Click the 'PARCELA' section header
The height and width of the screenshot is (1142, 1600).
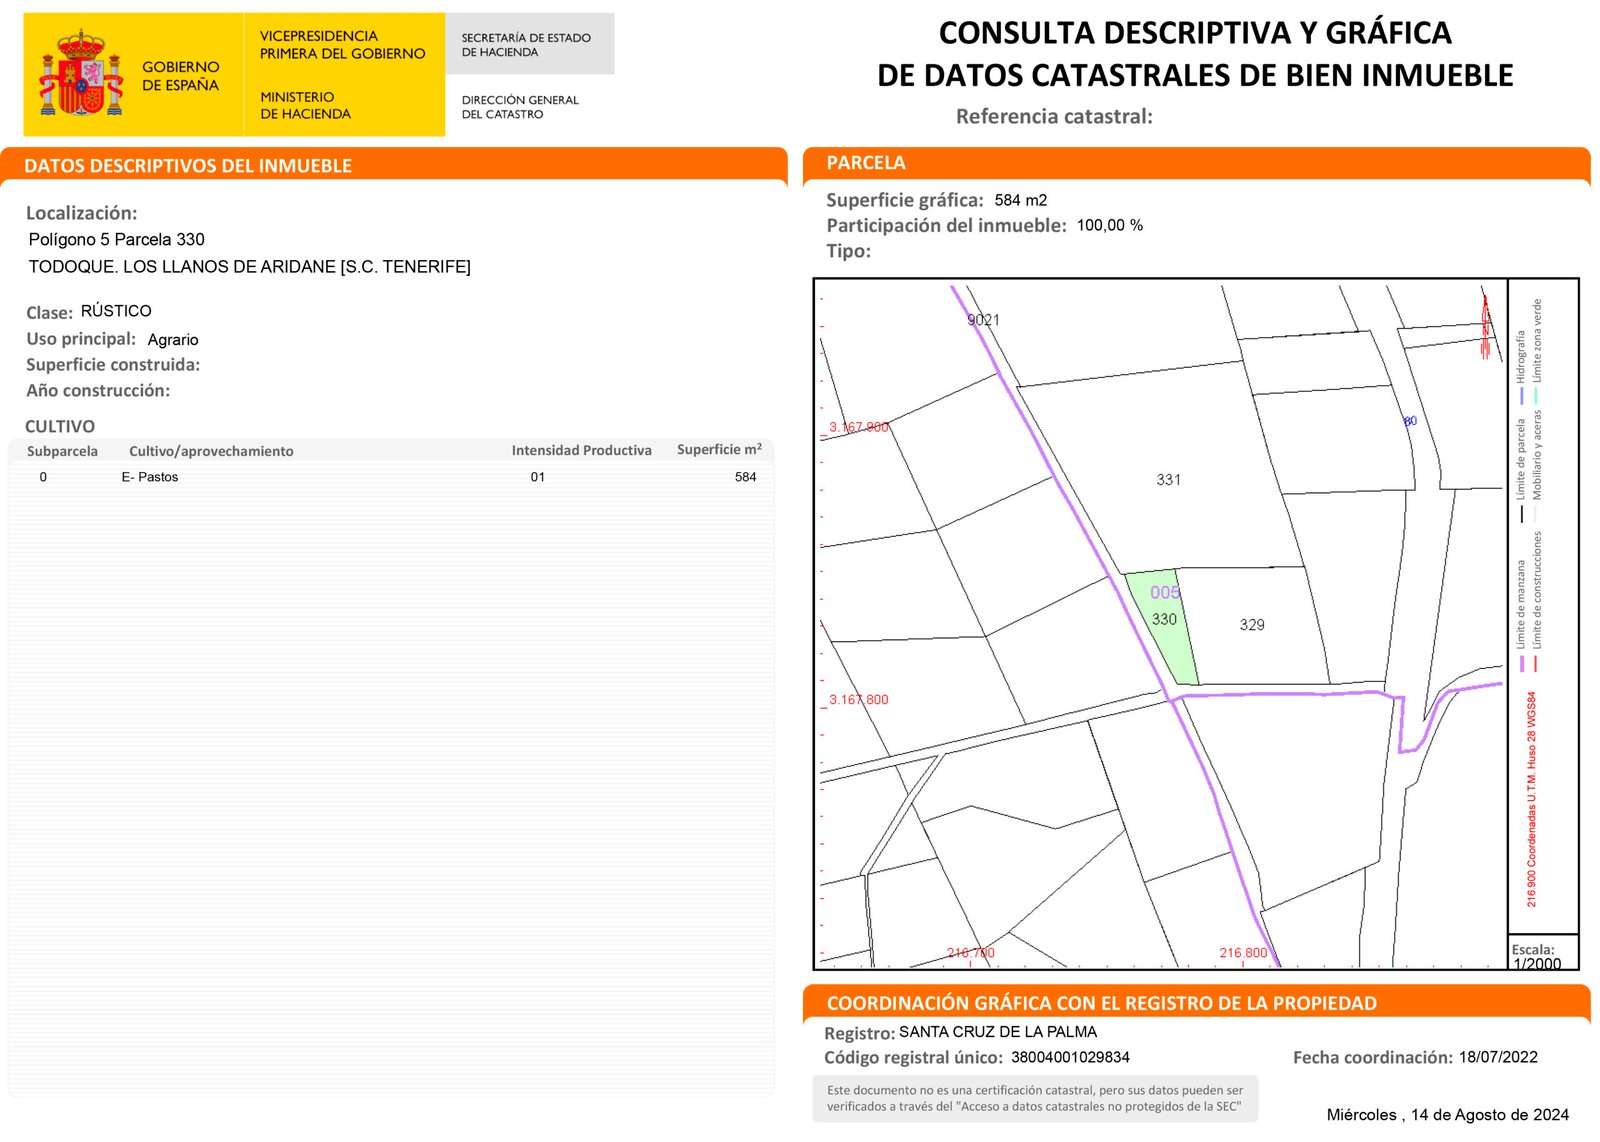coord(866,163)
